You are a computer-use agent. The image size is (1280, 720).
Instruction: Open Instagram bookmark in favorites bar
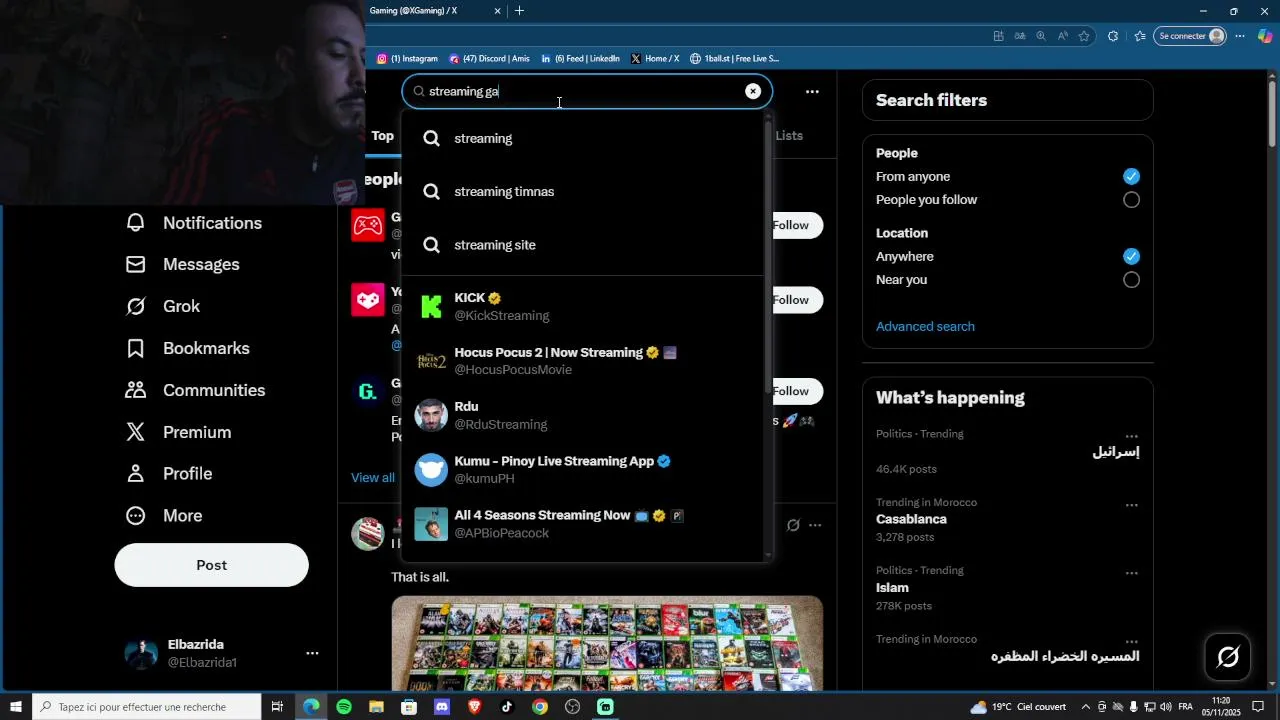coord(407,59)
